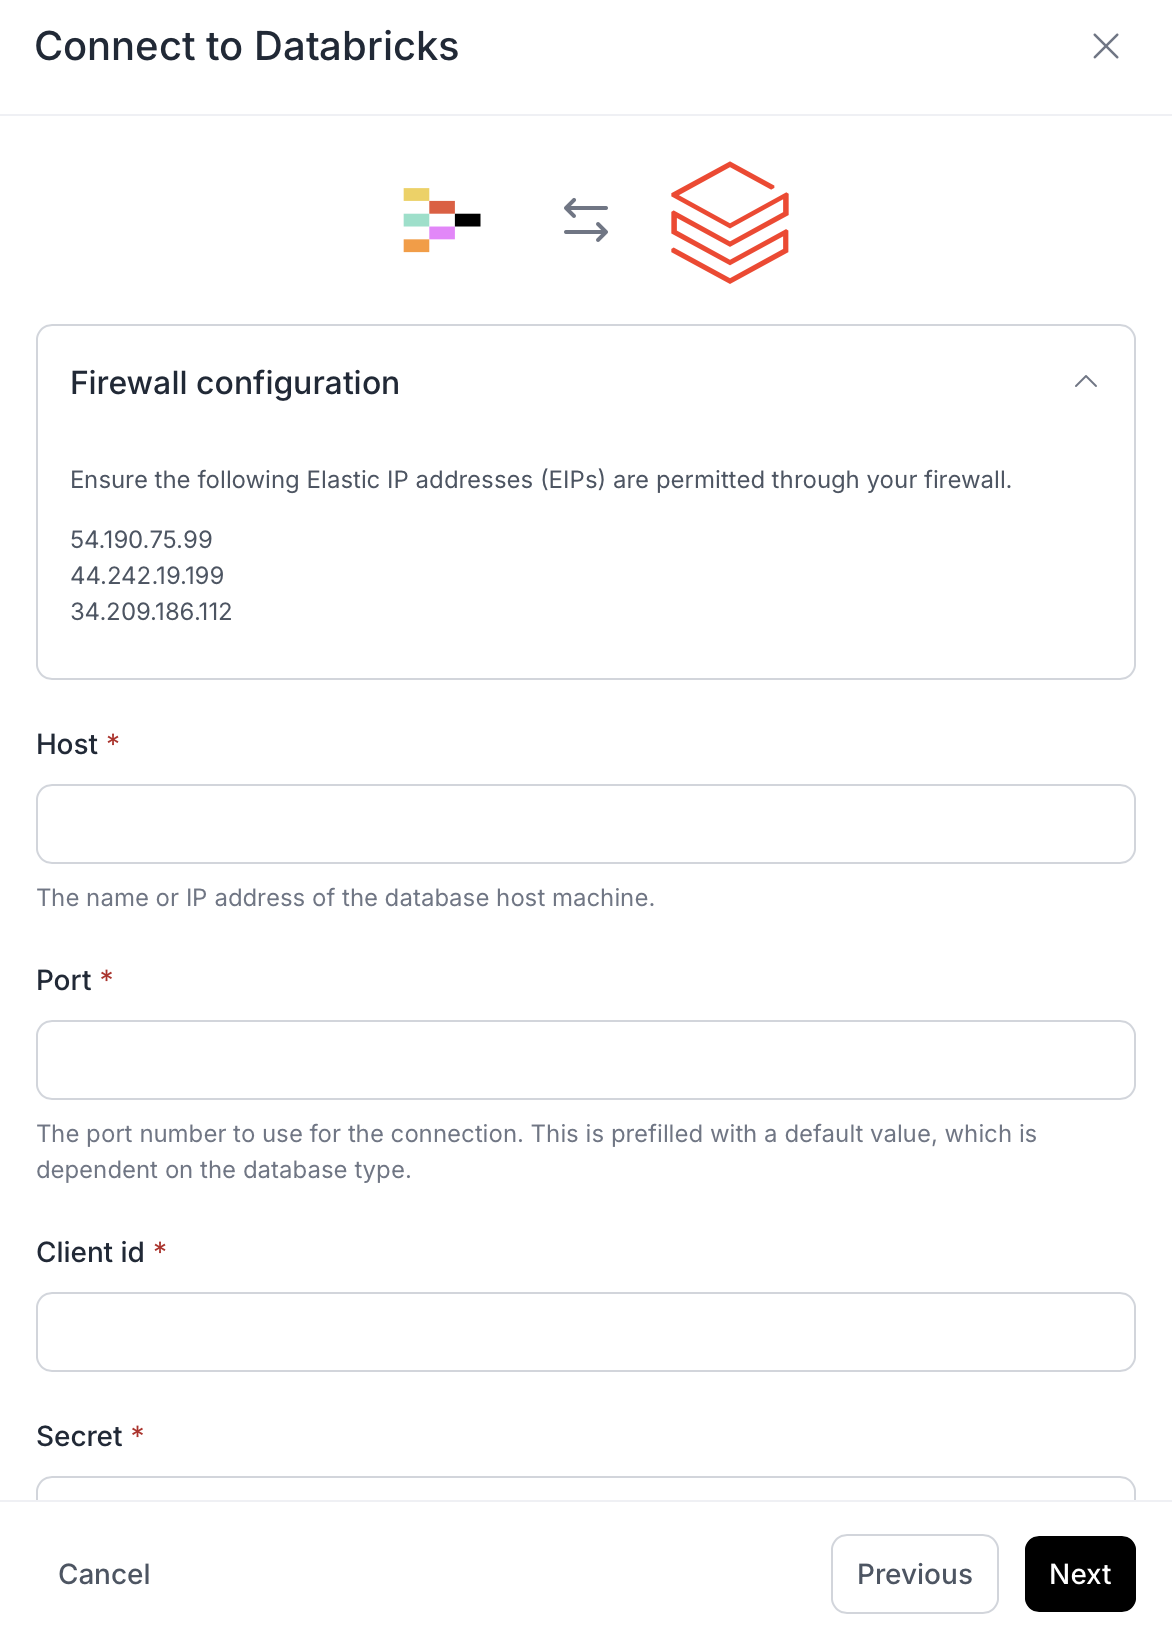Focus the Host input field
1172x1638 pixels.
pyautogui.click(x=586, y=824)
